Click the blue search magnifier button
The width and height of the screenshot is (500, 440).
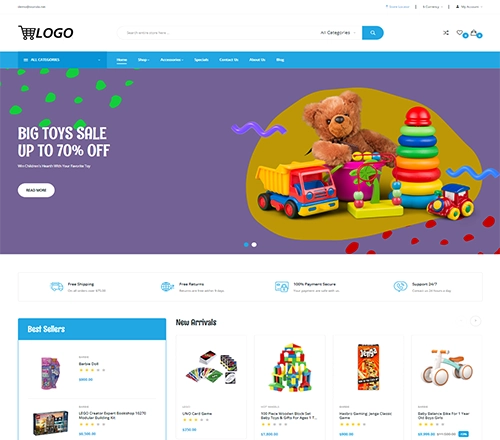point(373,33)
